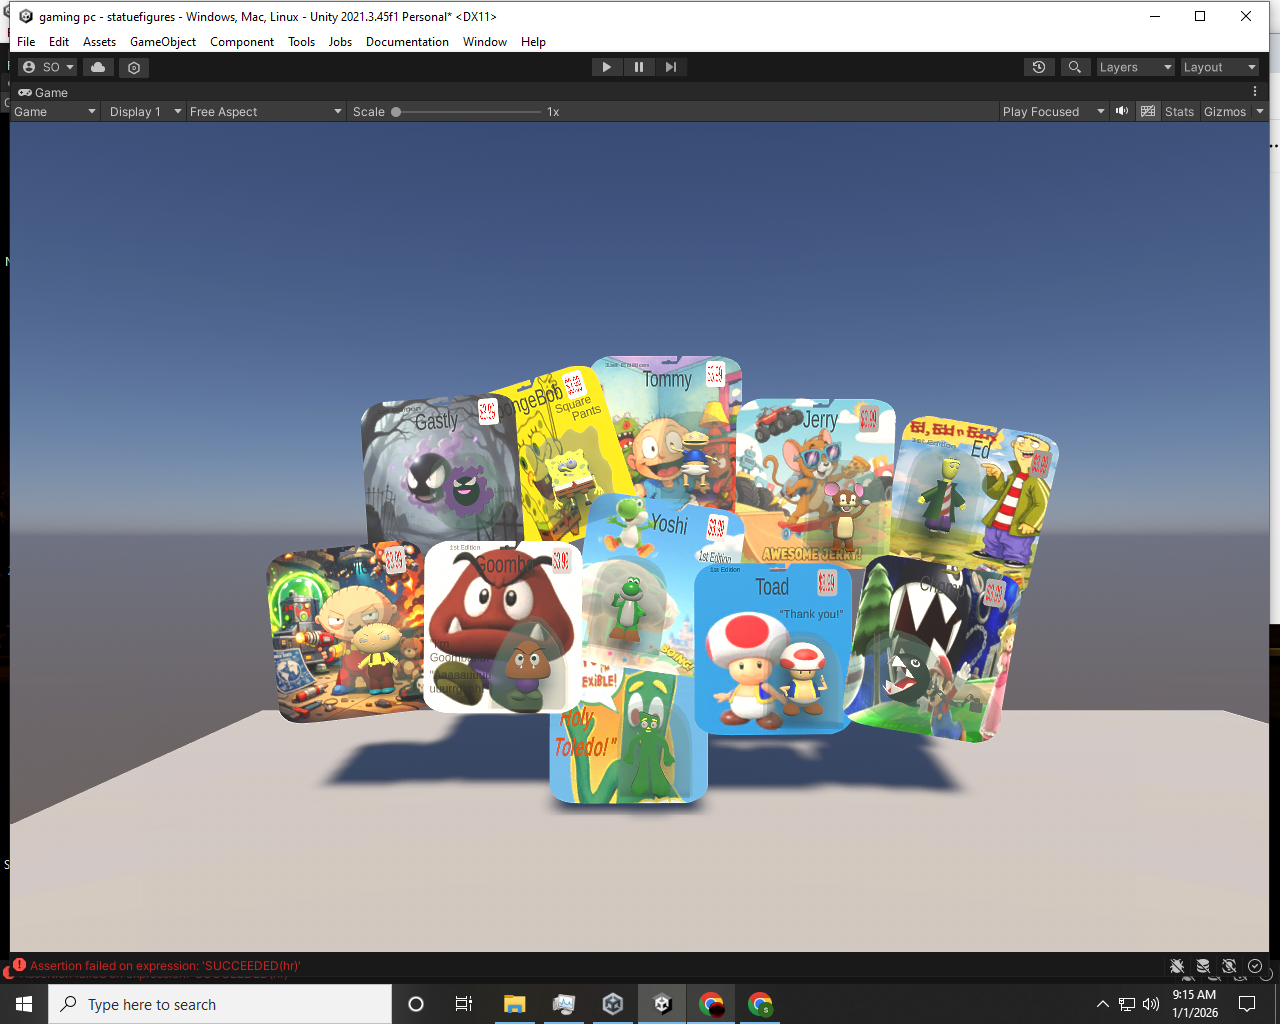Open the Display 1 dropdown
The height and width of the screenshot is (1024, 1280).
pyautogui.click(x=145, y=111)
